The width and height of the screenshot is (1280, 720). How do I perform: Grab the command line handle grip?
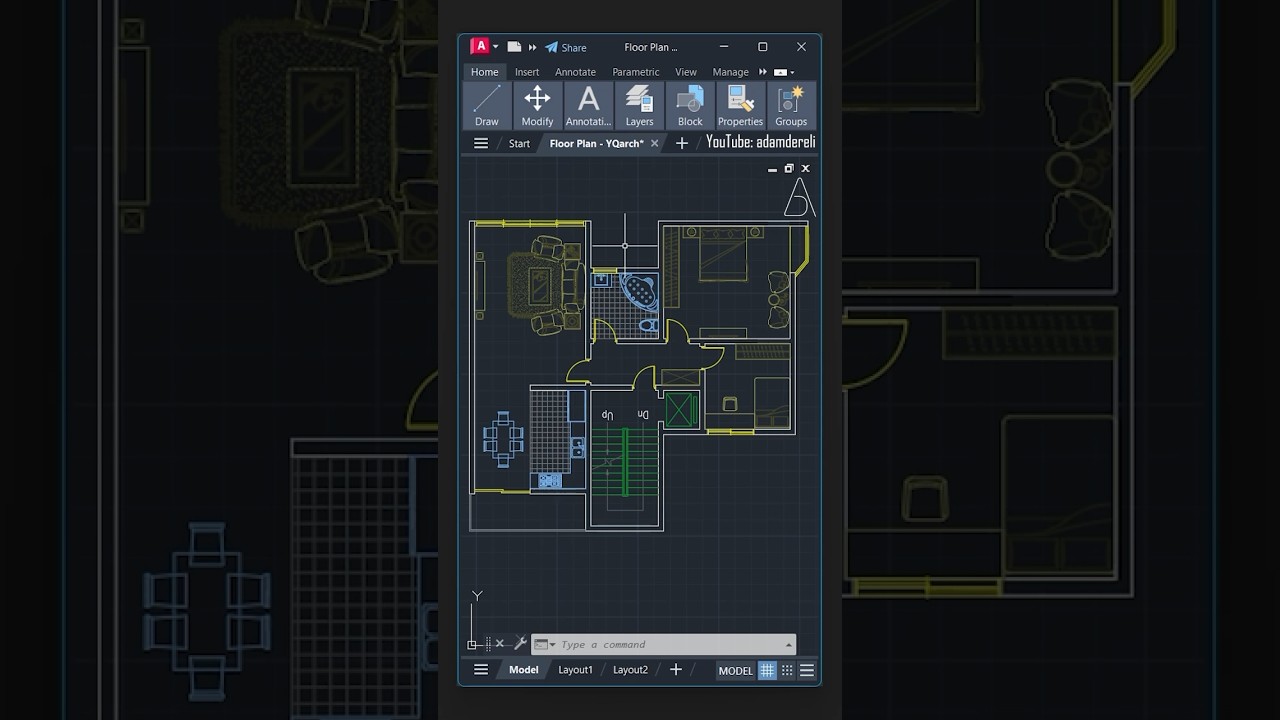pos(488,644)
